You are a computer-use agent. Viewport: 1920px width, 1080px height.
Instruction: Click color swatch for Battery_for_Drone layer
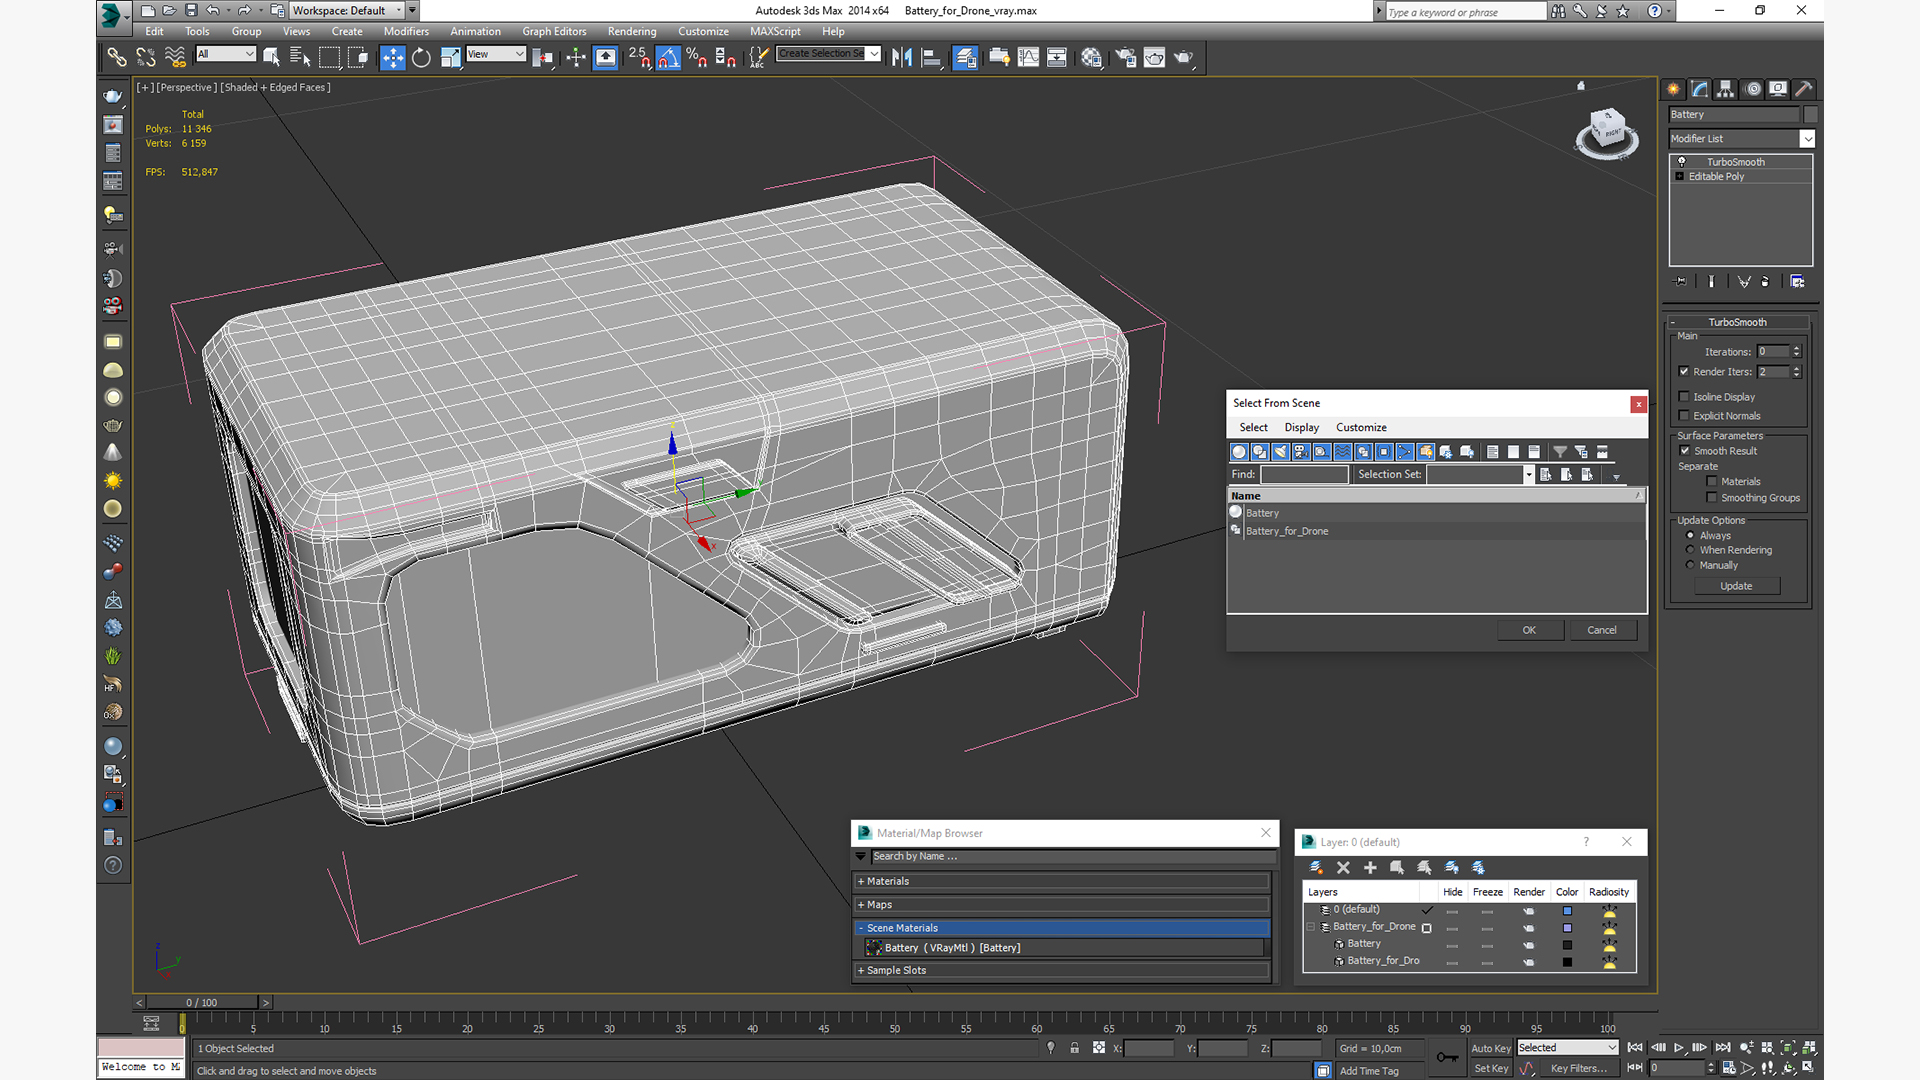point(1567,928)
